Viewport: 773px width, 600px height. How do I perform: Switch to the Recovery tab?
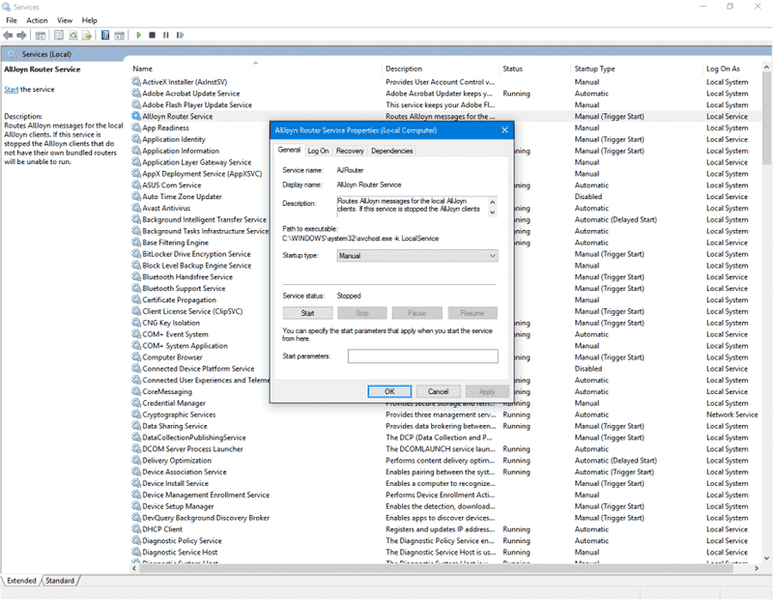tap(350, 151)
